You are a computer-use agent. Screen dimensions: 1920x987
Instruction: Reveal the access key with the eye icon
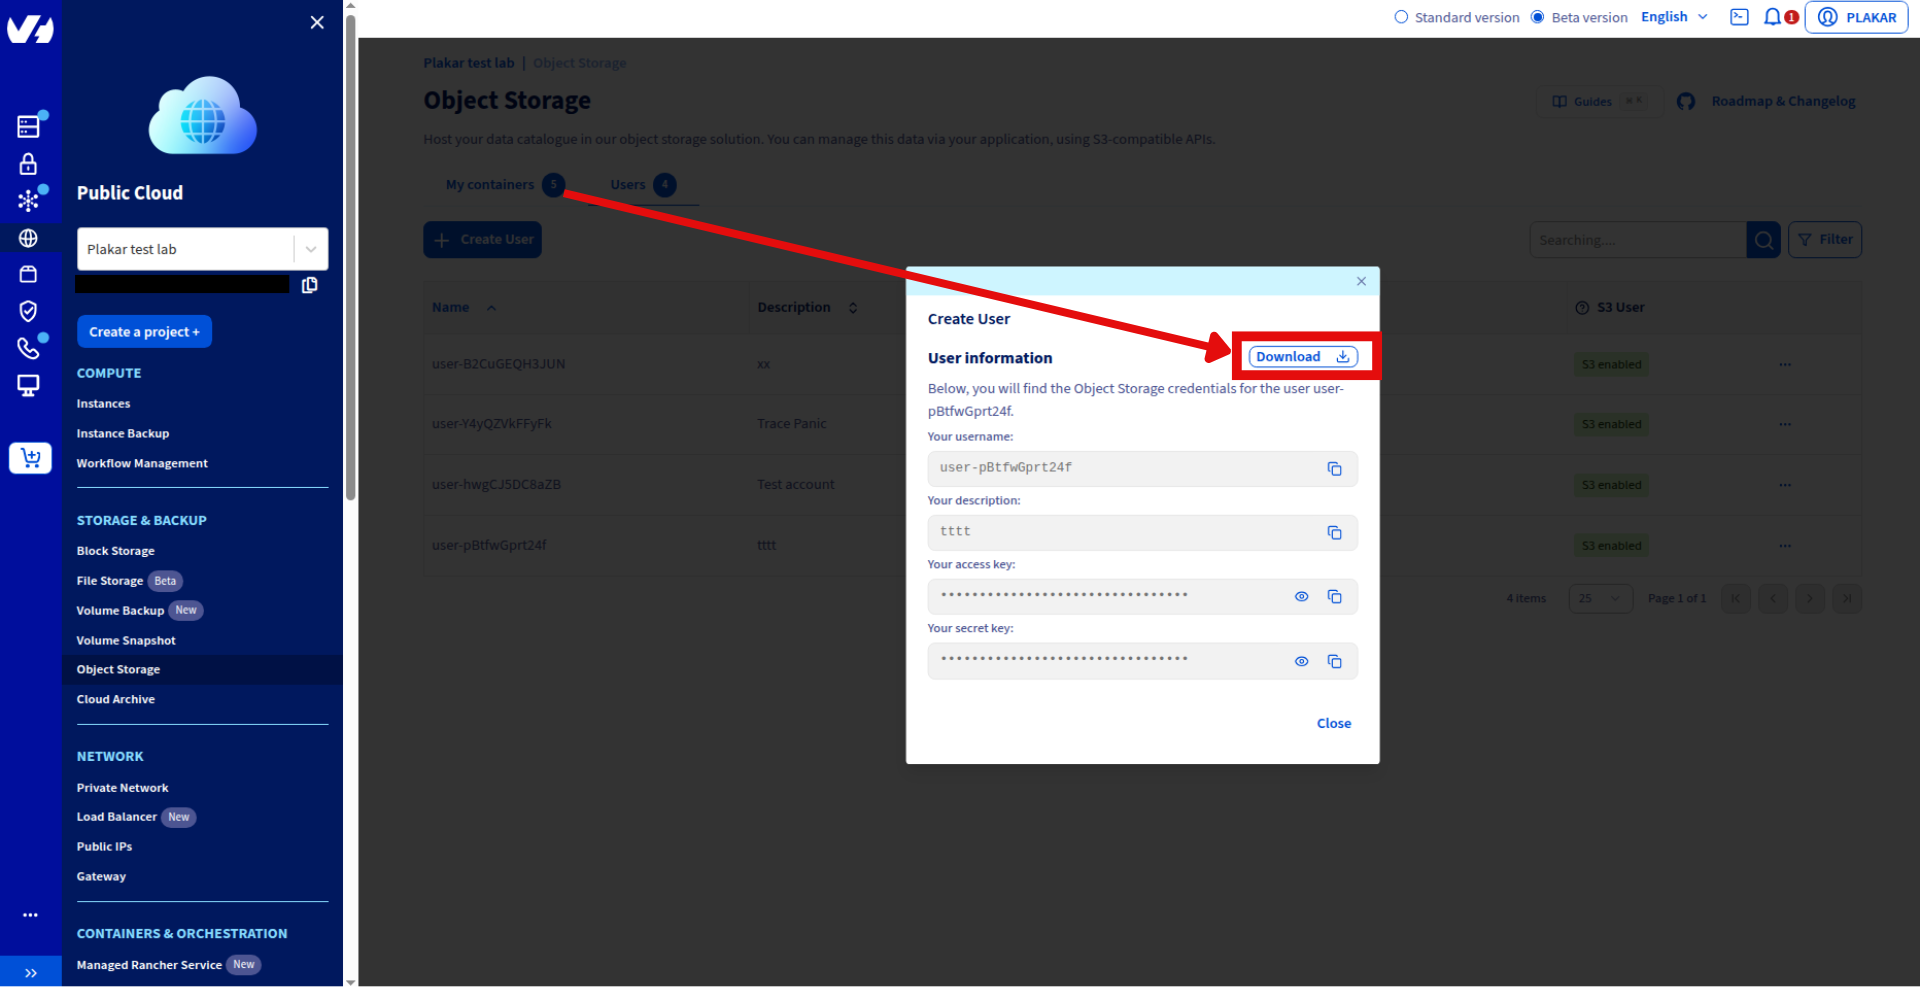point(1301,596)
